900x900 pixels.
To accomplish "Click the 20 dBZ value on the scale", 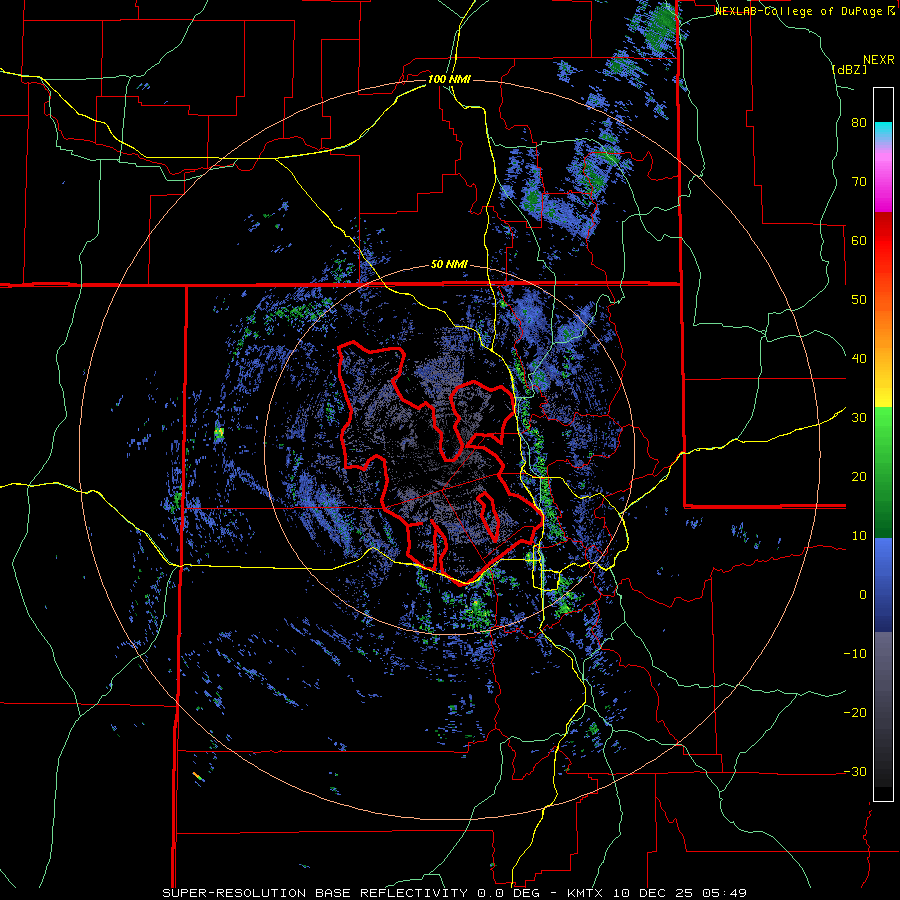I will click(859, 477).
